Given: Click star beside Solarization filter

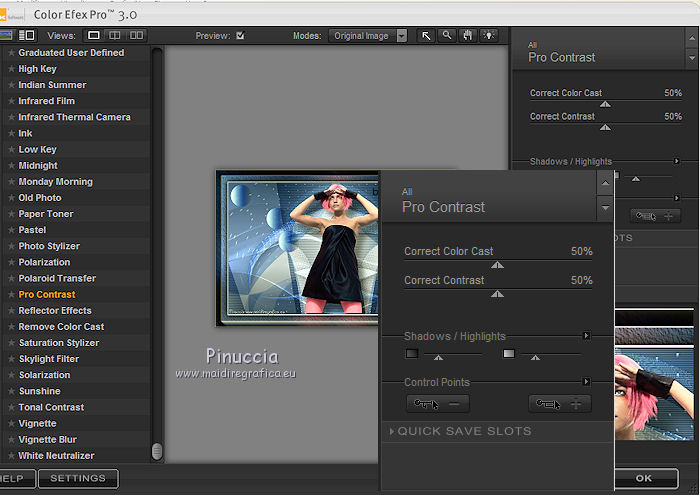Looking at the screenshot, I should [x=11, y=375].
